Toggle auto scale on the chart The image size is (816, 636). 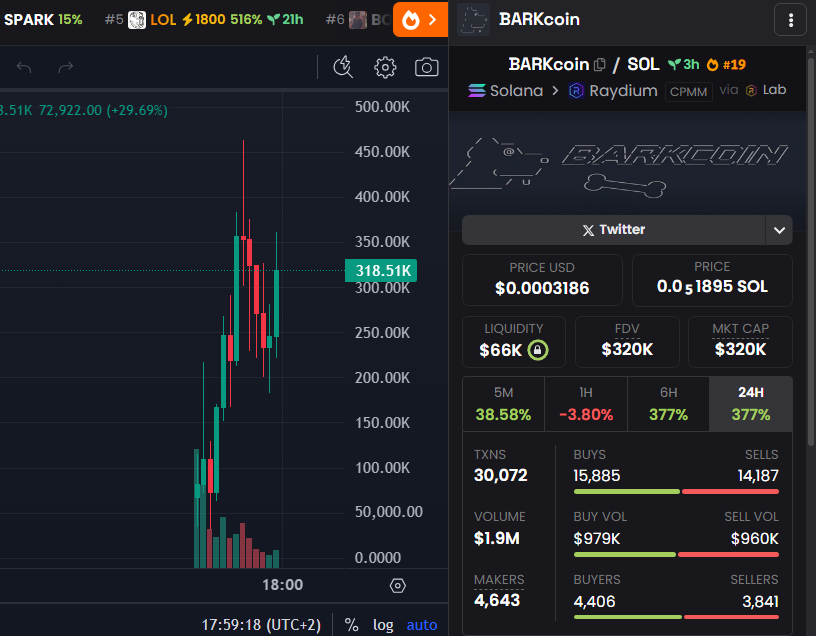coord(422,625)
